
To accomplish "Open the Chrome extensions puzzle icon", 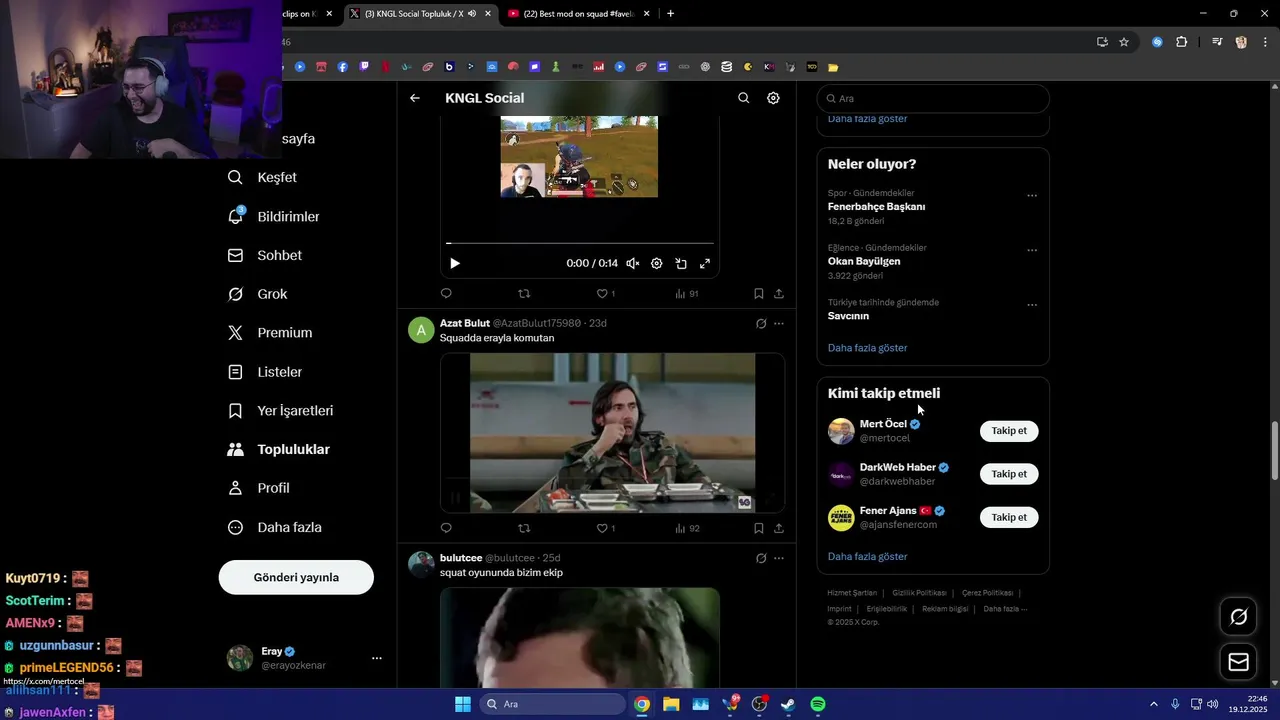I will click(x=1181, y=42).
